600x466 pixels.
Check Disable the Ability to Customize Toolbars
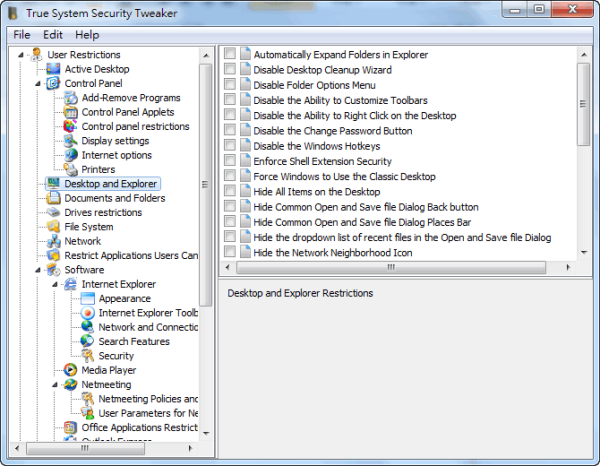(230, 99)
